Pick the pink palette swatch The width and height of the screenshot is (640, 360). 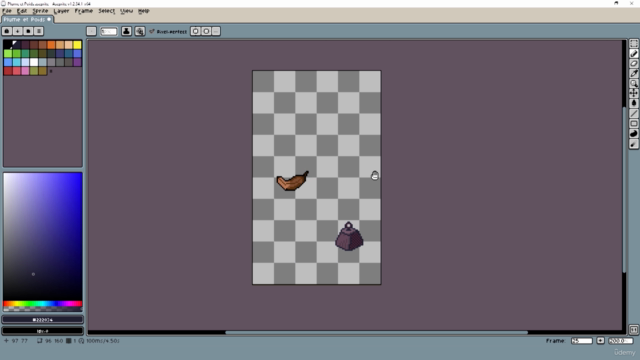25,71
